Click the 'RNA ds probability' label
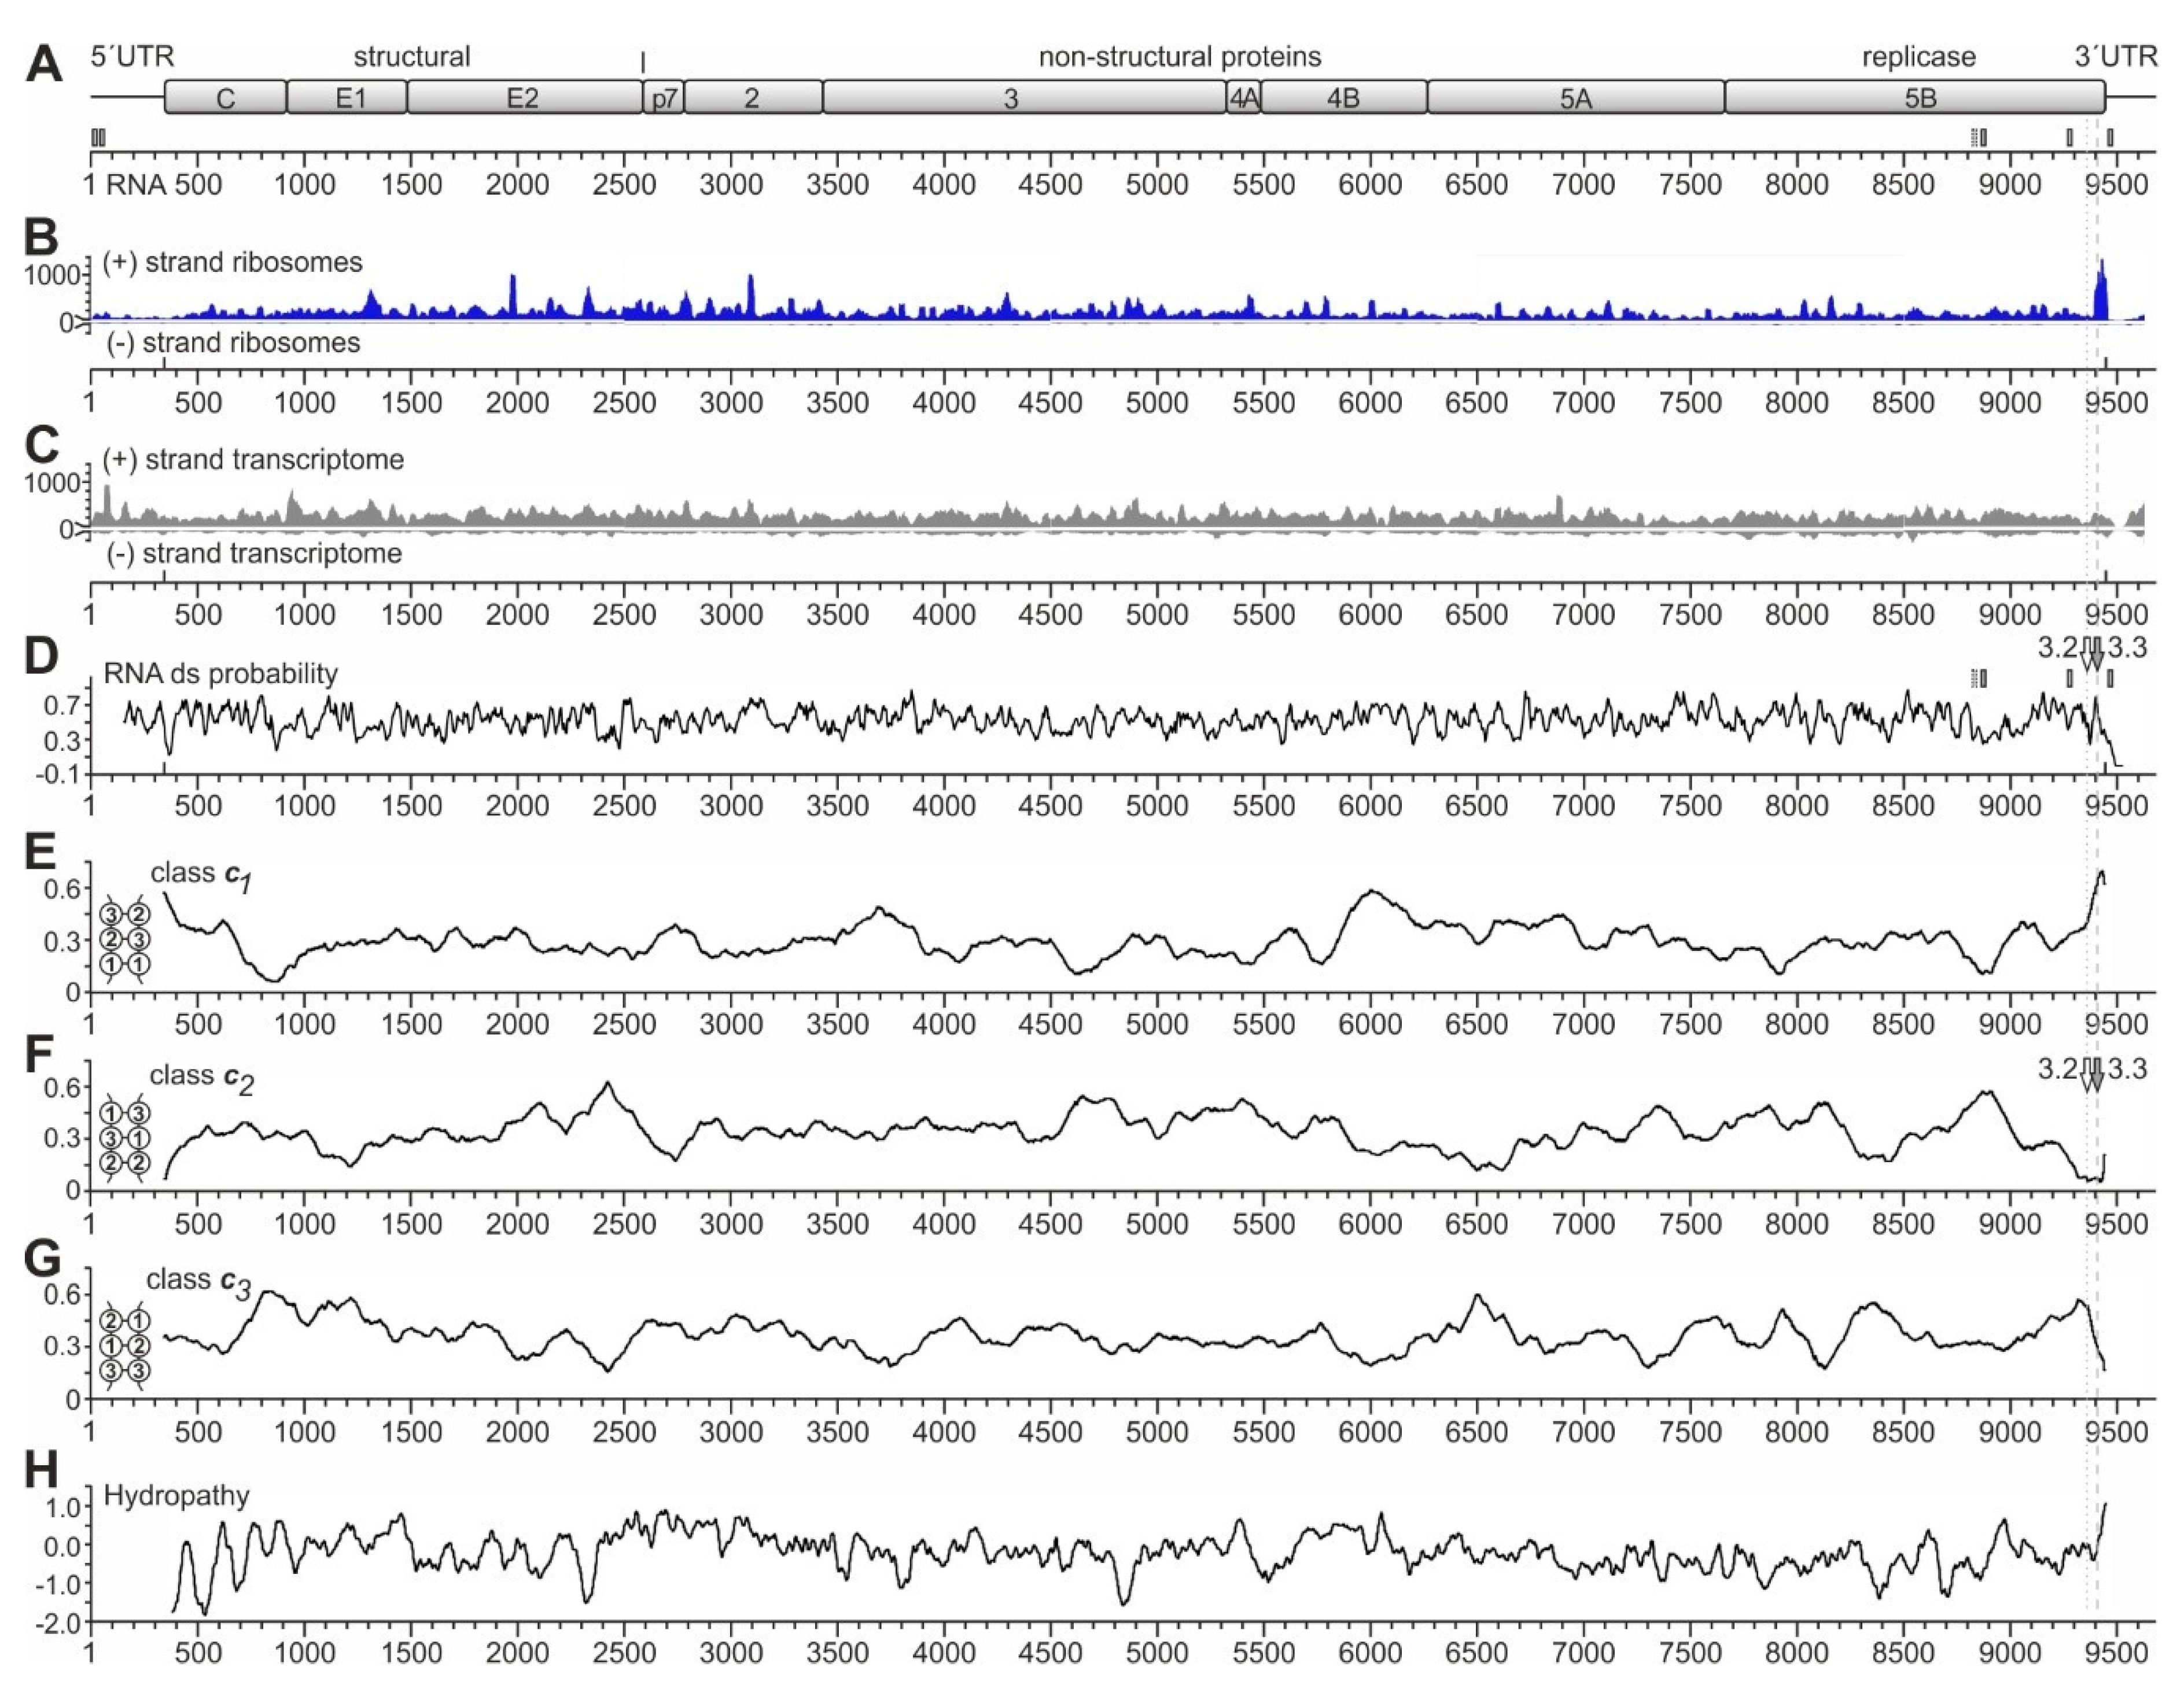Image resolution: width=2184 pixels, height=1685 pixels. pos(220,674)
